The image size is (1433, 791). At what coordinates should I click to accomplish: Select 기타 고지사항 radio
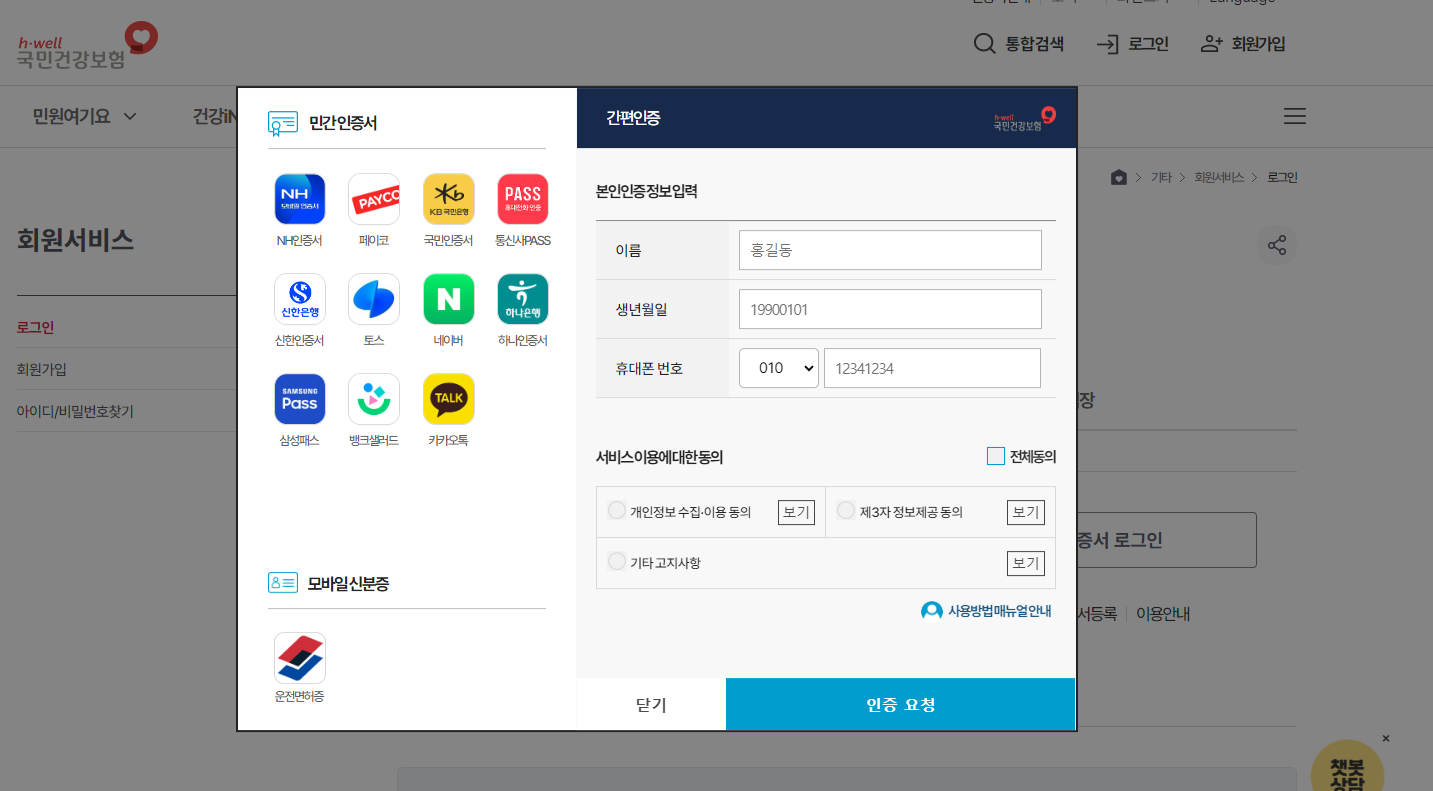pyautogui.click(x=617, y=561)
